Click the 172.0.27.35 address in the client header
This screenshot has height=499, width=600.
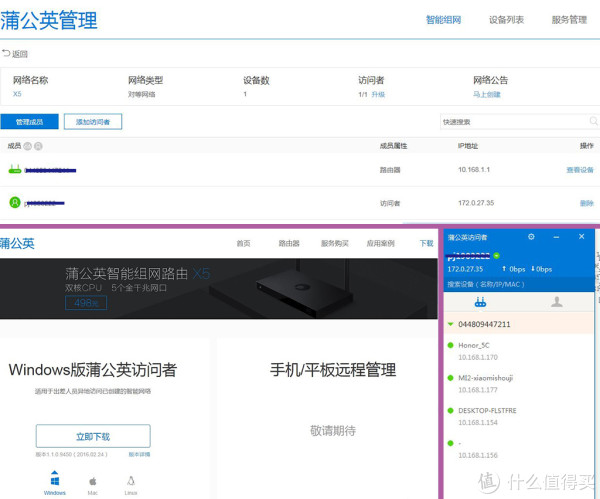coord(465,269)
